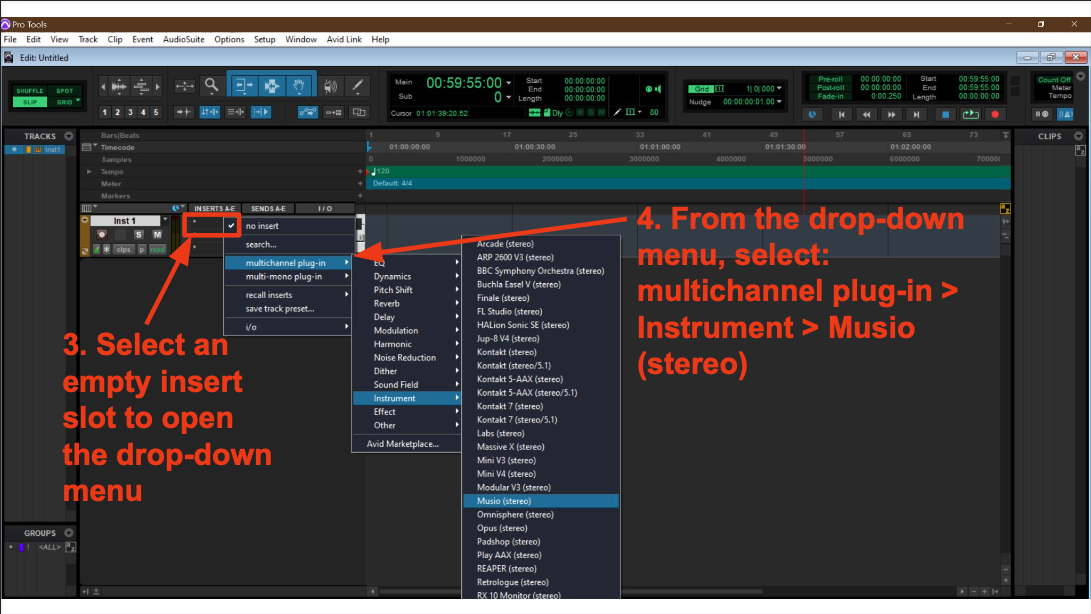Click the online sync clock button

813,114
